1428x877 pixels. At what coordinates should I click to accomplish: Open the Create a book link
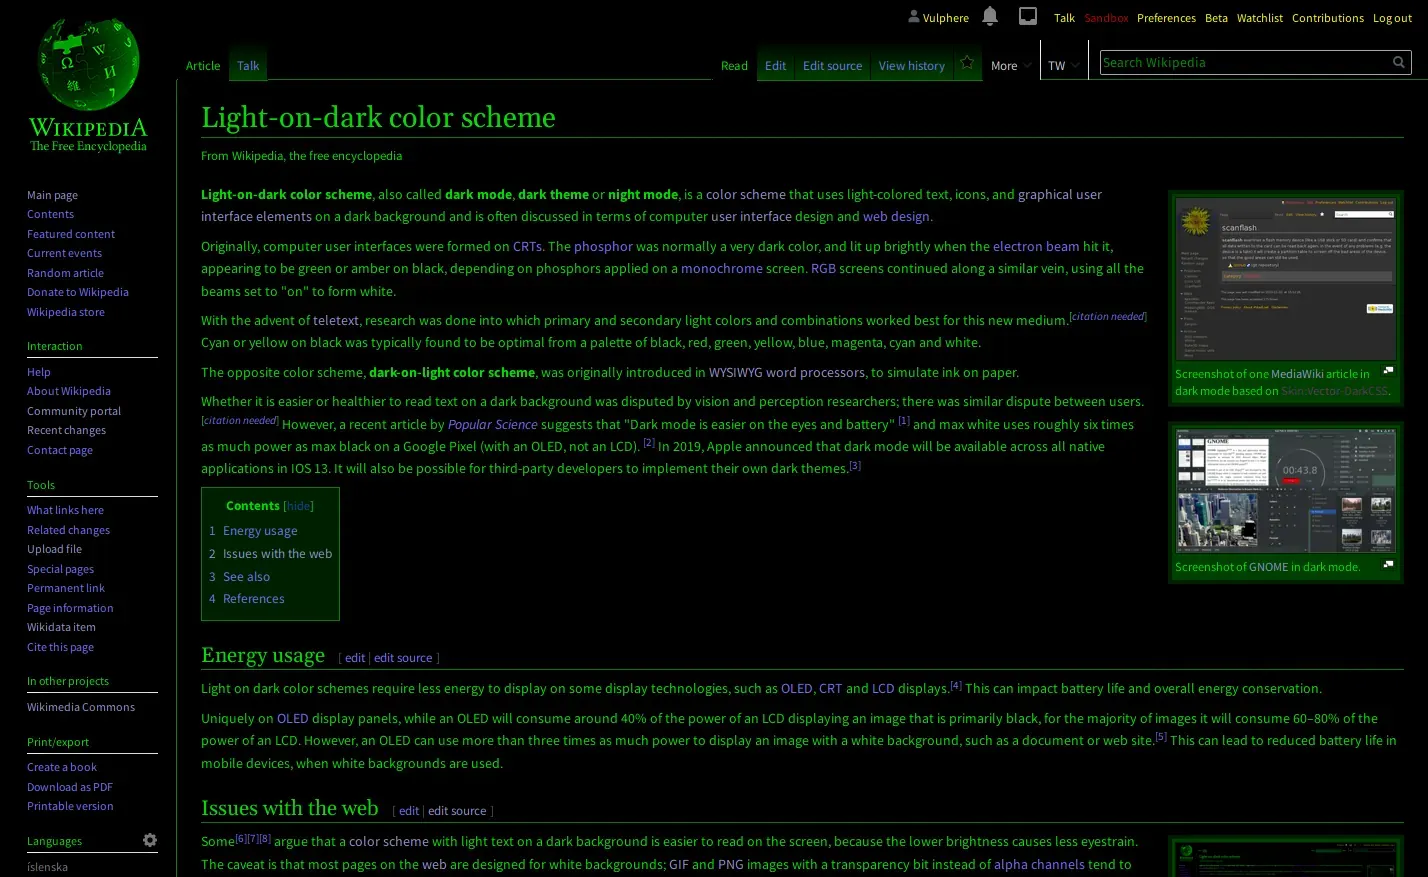point(62,767)
